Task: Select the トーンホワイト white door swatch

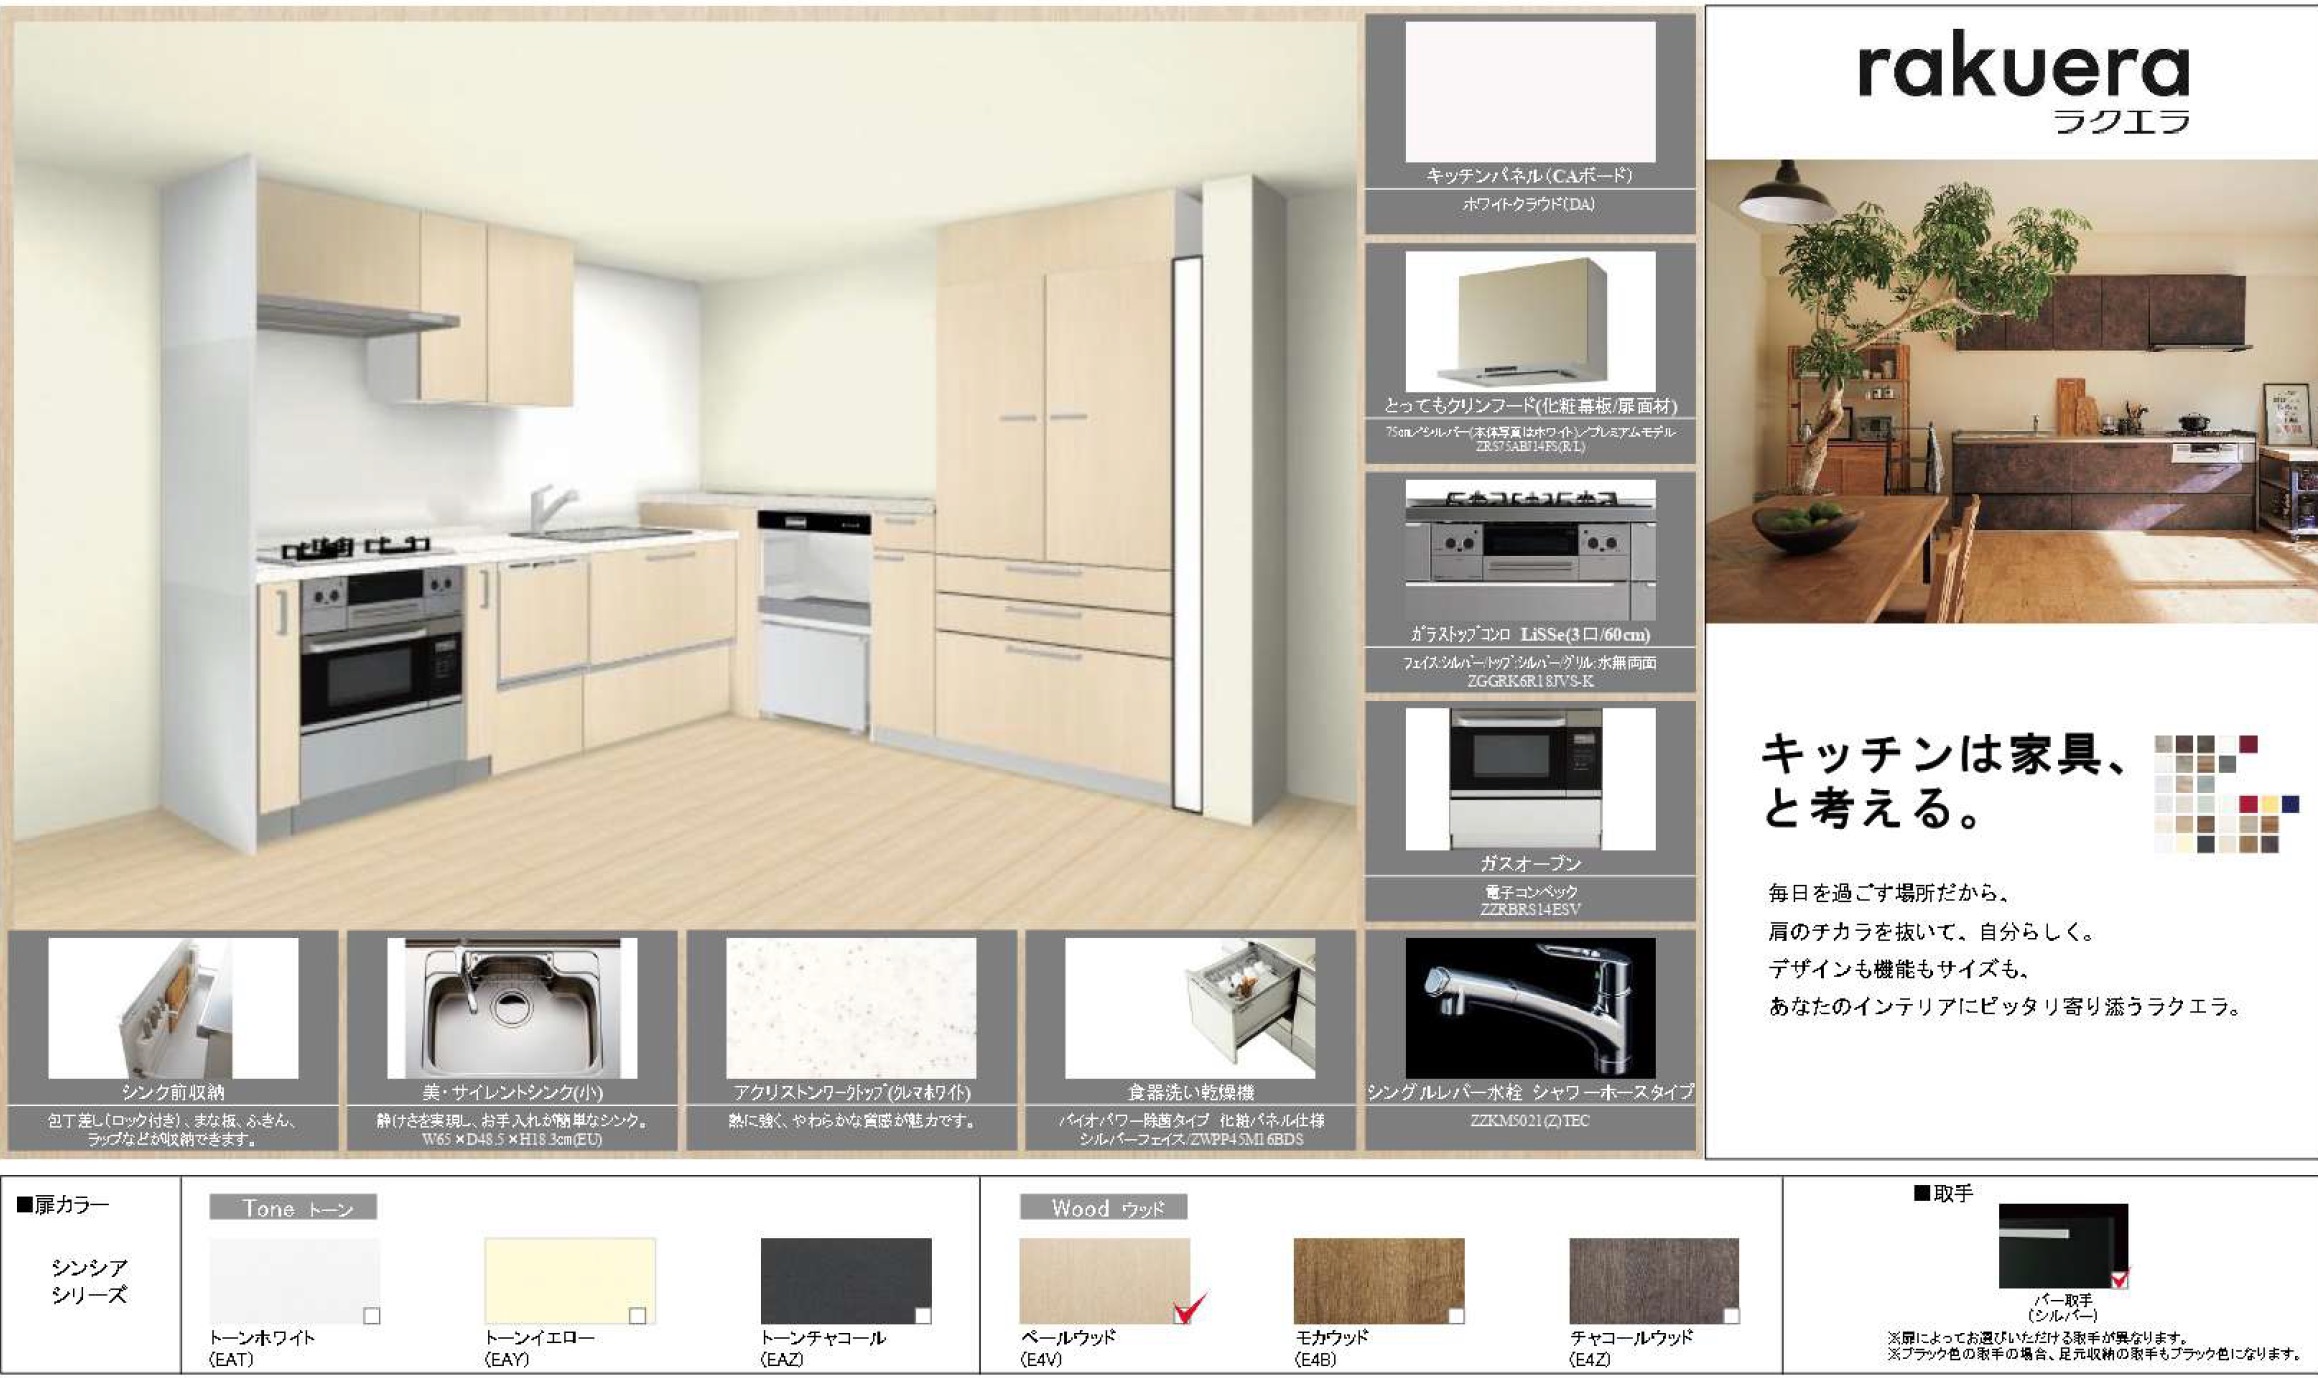Action: [294, 1281]
